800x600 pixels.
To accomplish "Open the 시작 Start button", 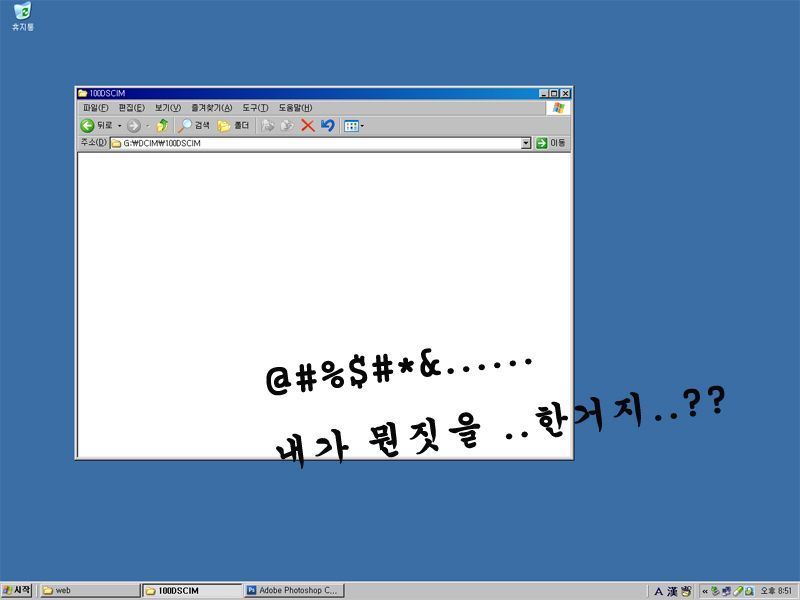I will (x=16, y=591).
